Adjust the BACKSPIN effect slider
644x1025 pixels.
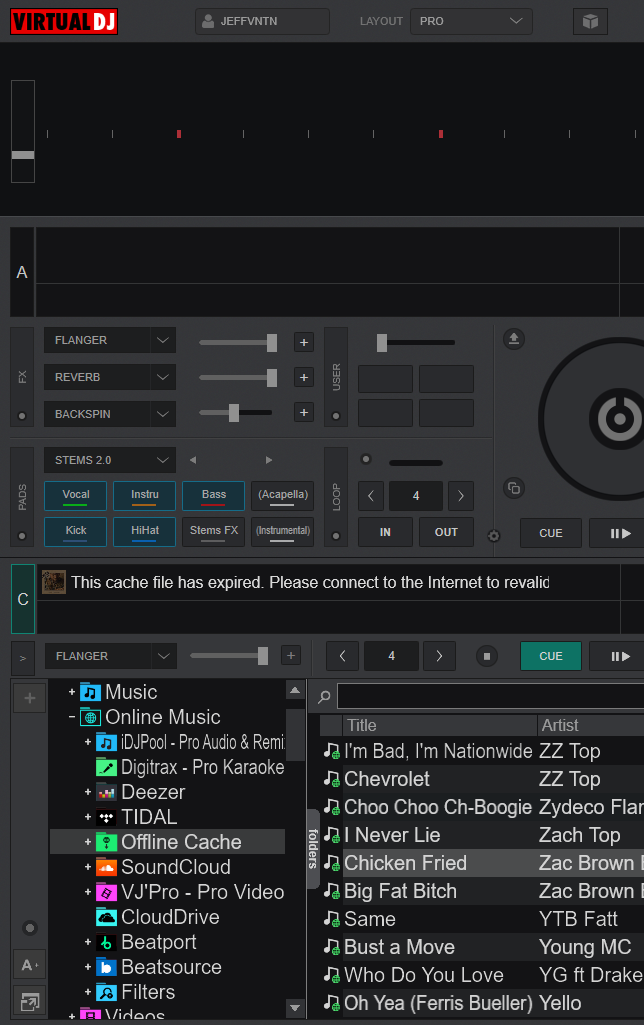point(233,412)
